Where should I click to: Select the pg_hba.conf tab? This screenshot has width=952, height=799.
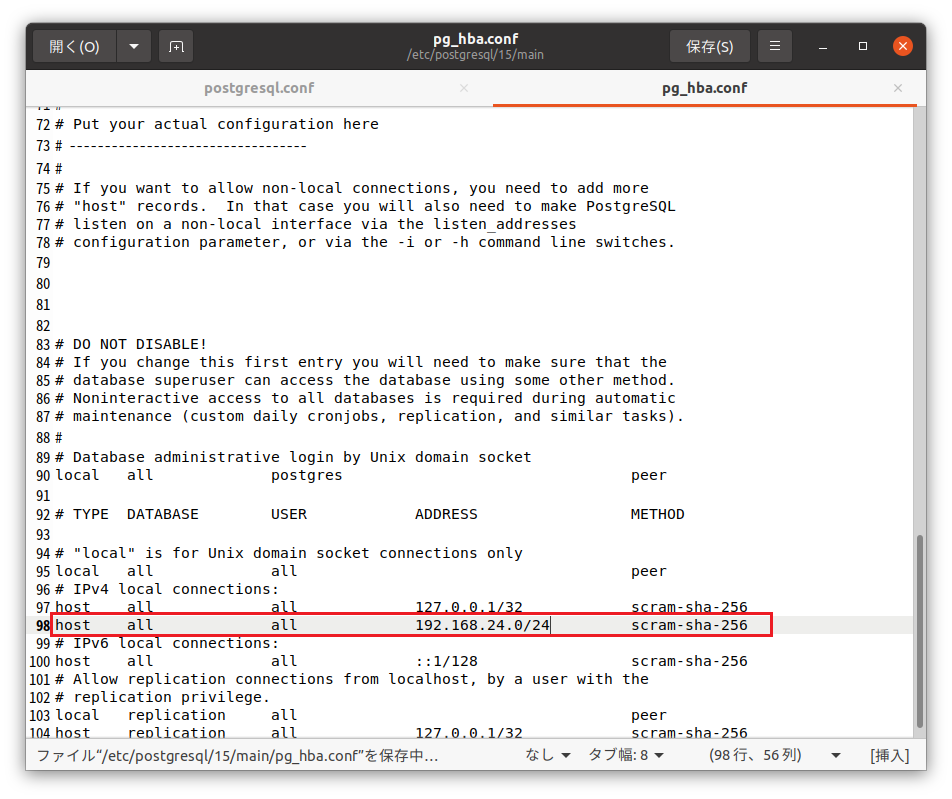704,88
